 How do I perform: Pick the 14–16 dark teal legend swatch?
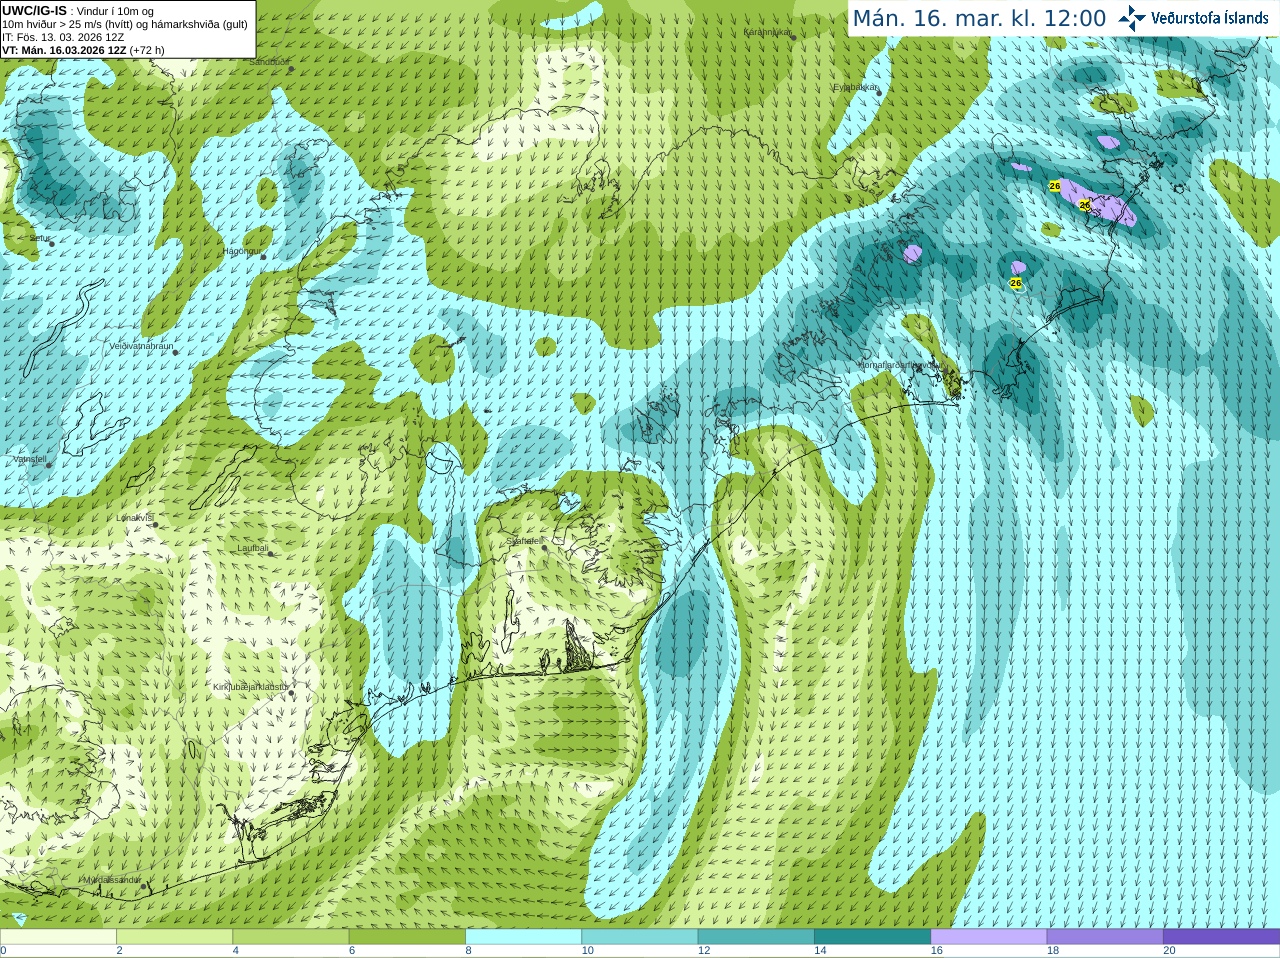pos(872,937)
